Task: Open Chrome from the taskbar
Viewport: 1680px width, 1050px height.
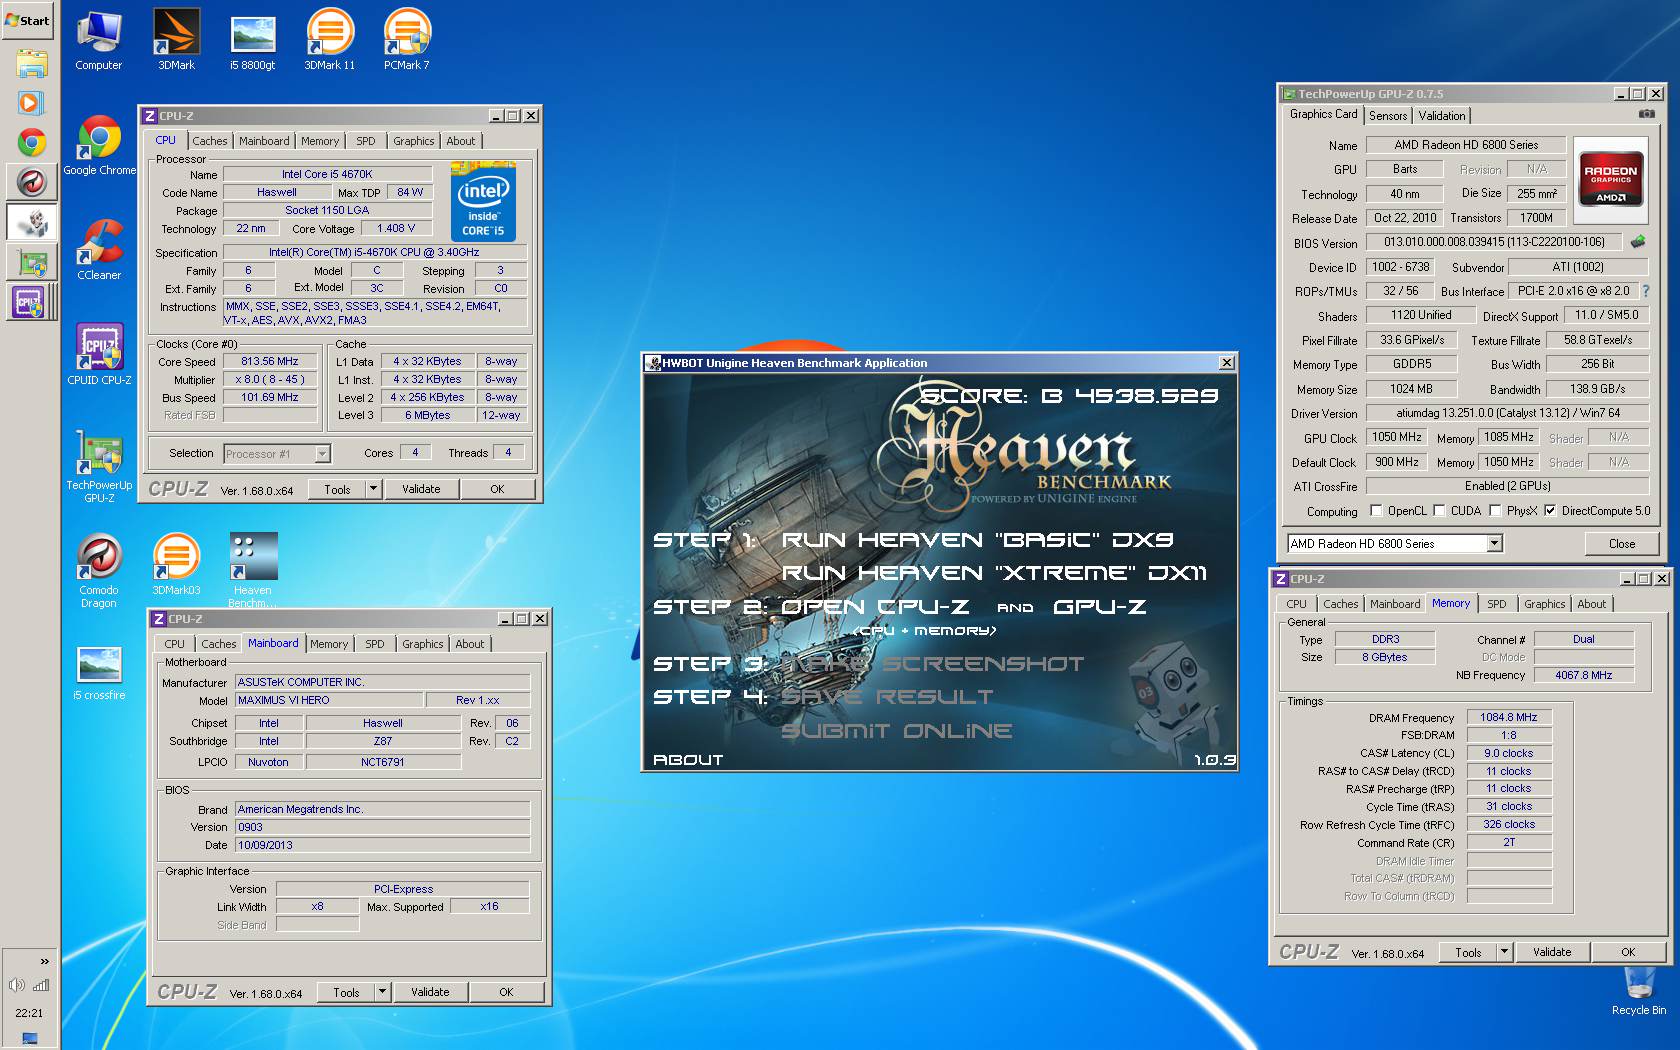Action: [31, 143]
